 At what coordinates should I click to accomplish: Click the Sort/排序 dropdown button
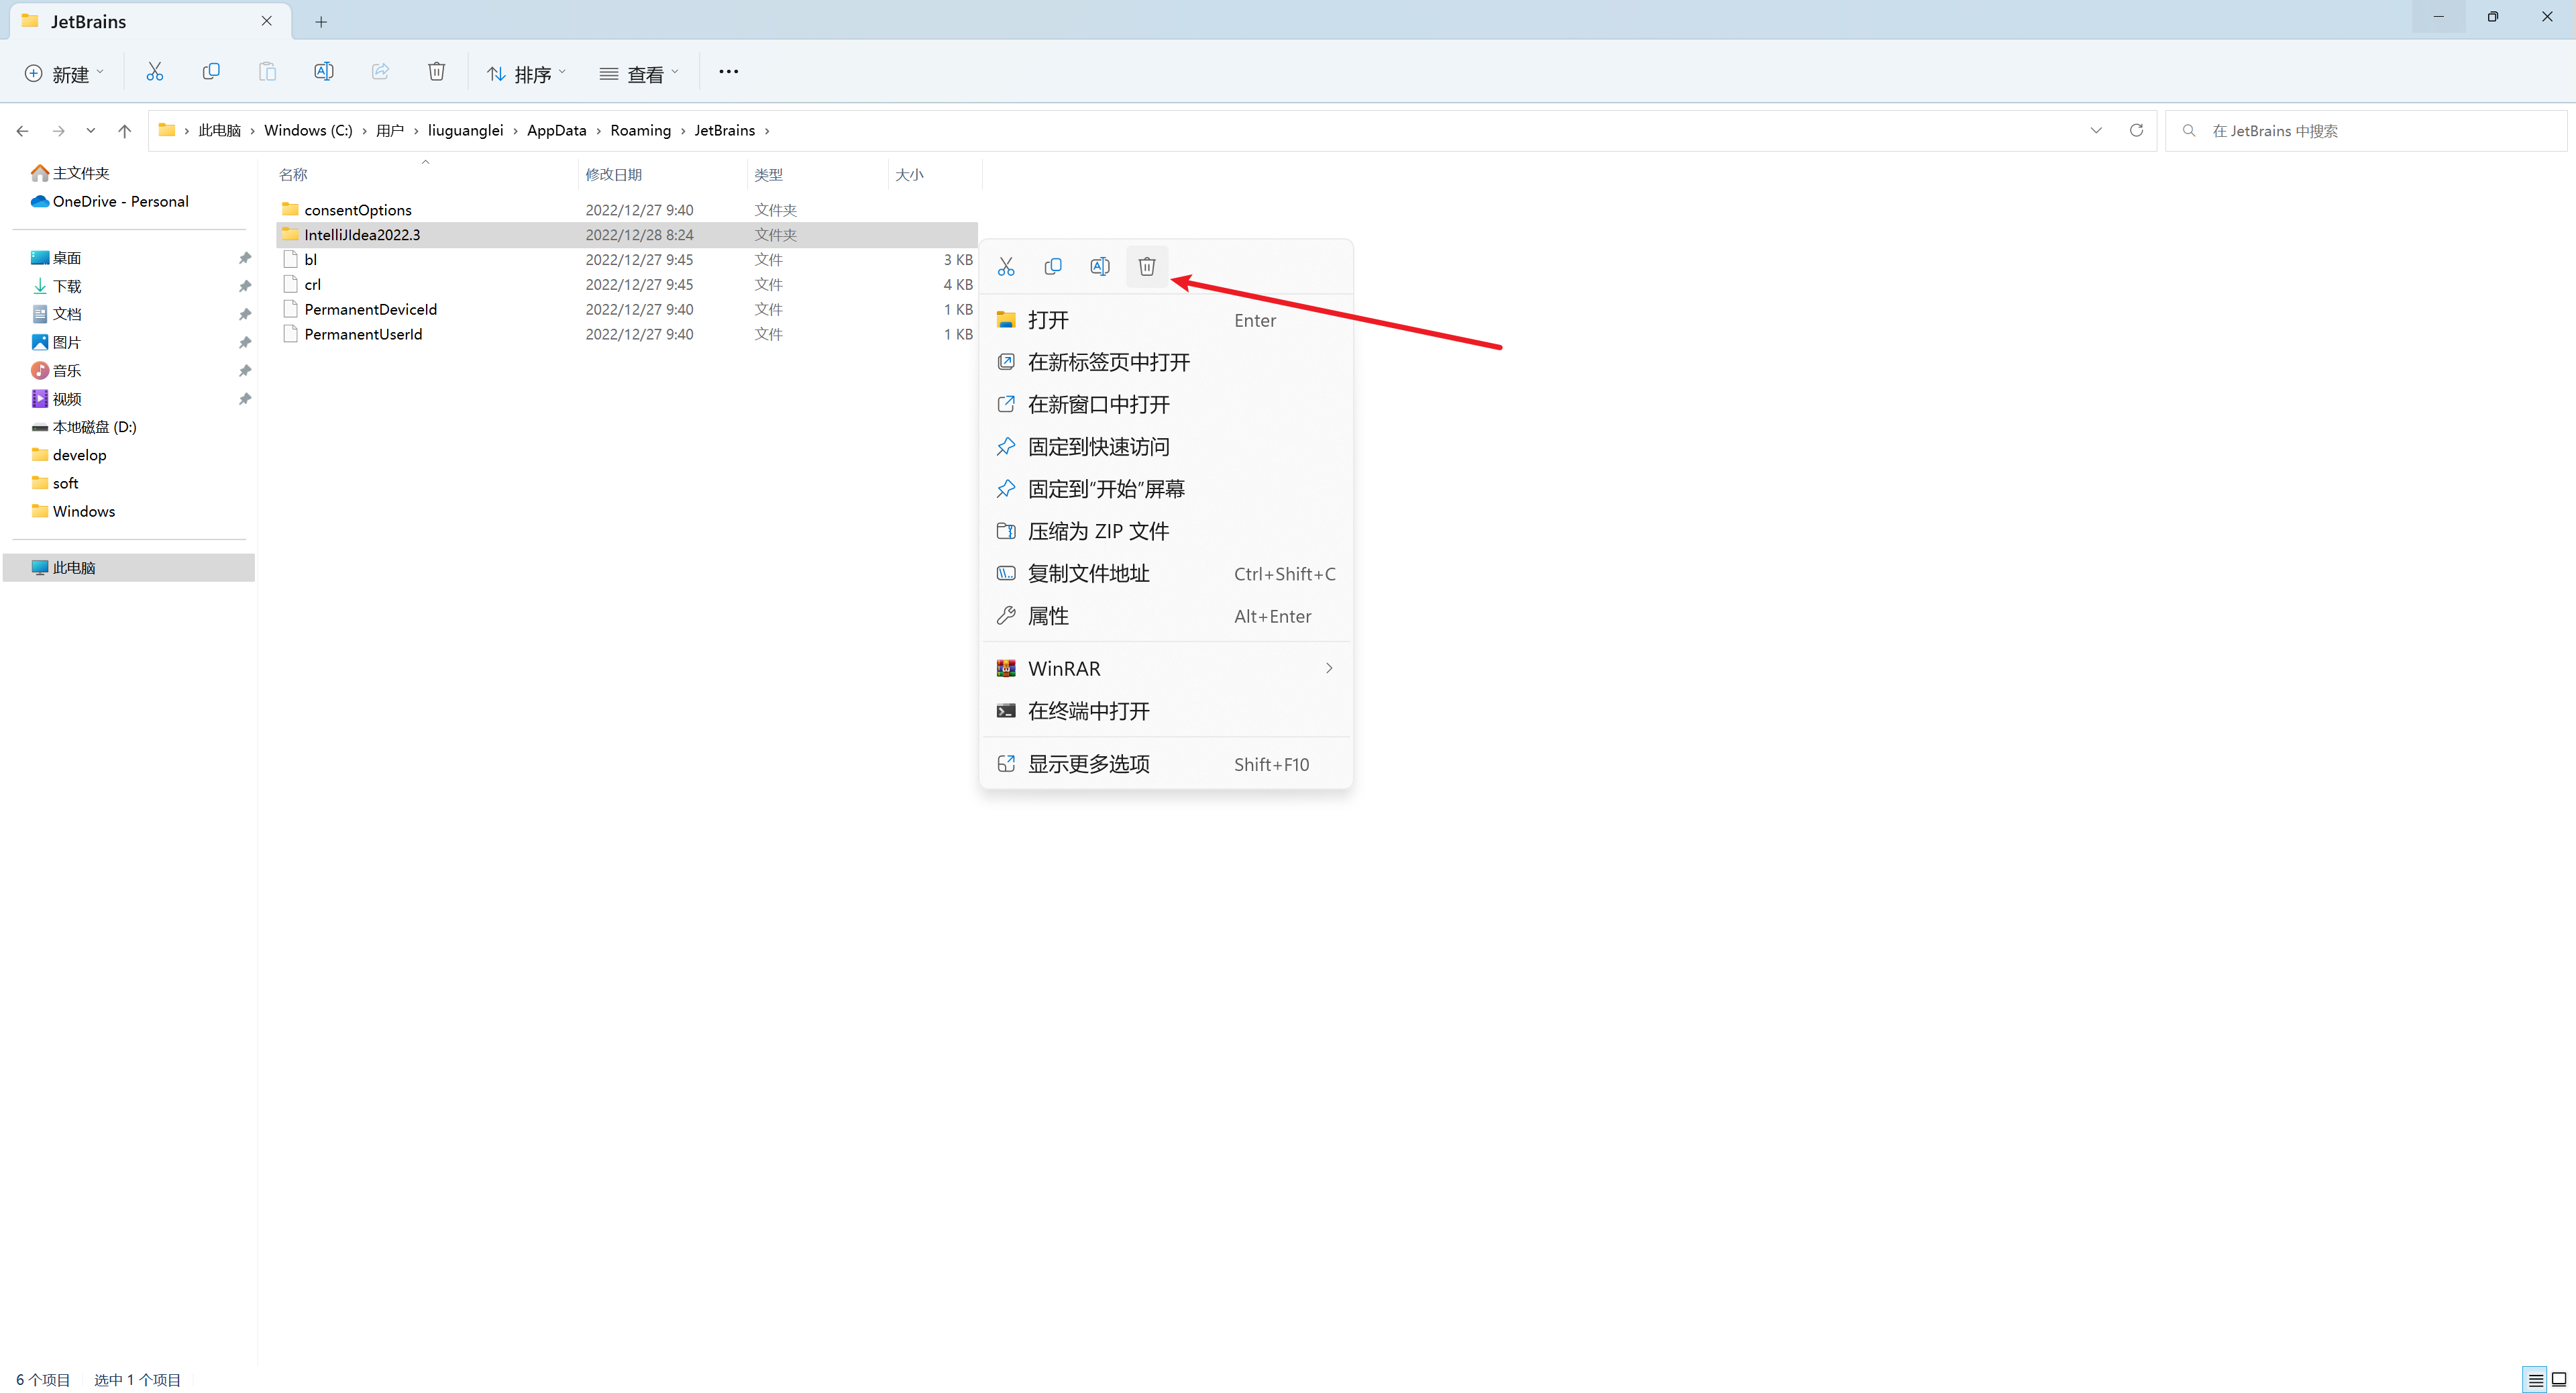(x=527, y=72)
